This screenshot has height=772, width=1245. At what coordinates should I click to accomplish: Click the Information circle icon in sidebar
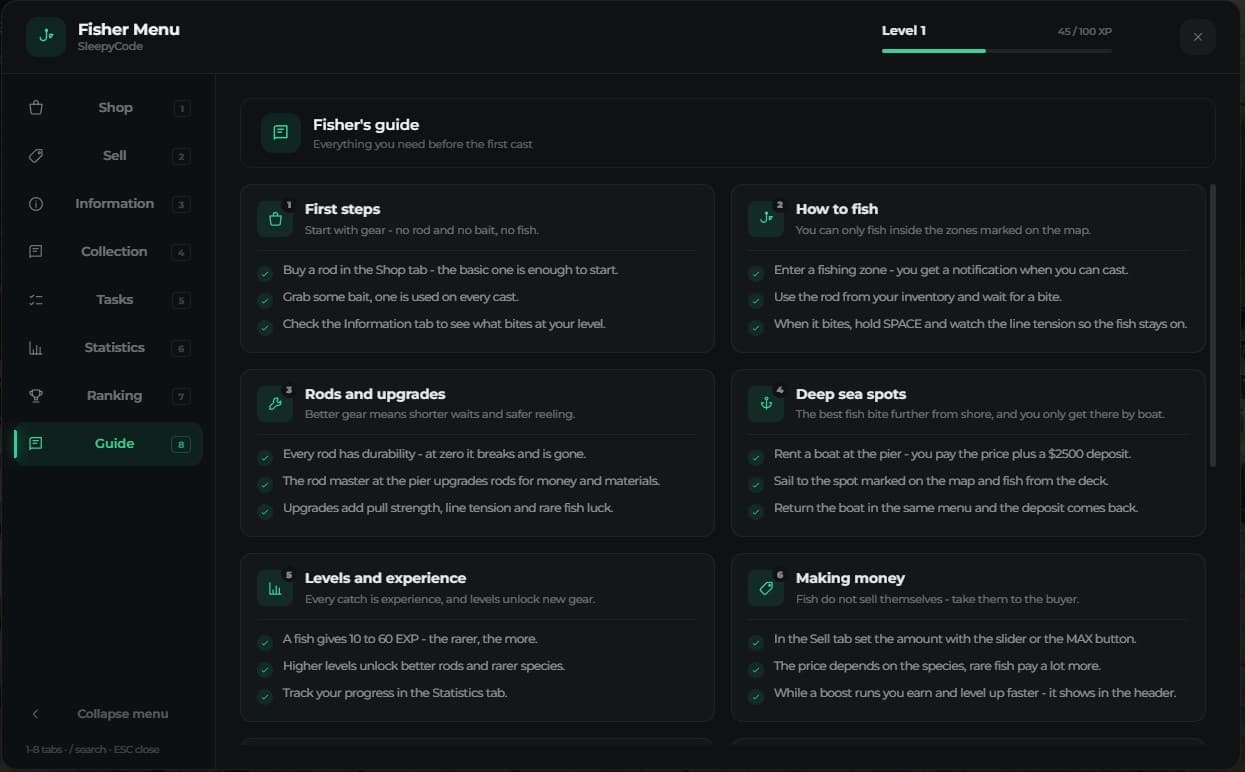tap(36, 204)
